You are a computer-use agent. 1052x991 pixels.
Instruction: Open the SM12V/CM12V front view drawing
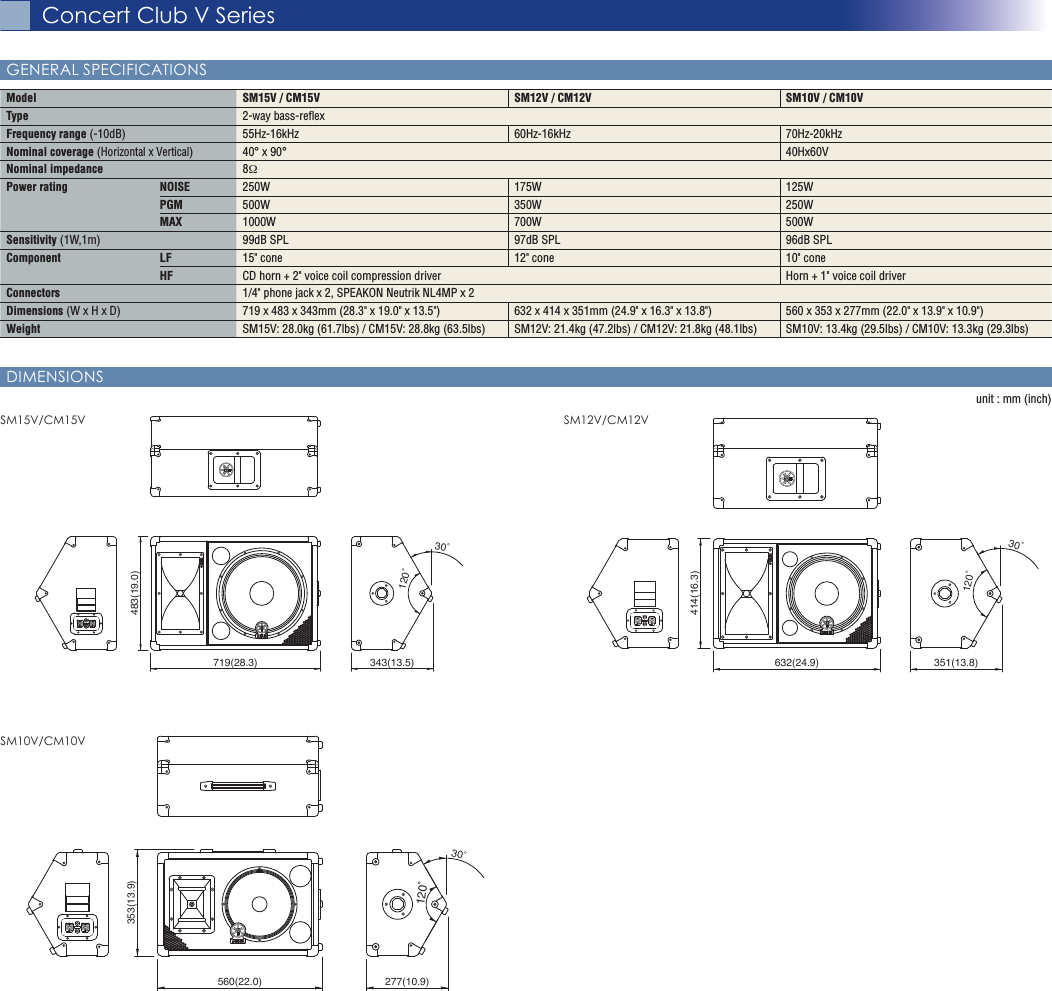[796, 593]
